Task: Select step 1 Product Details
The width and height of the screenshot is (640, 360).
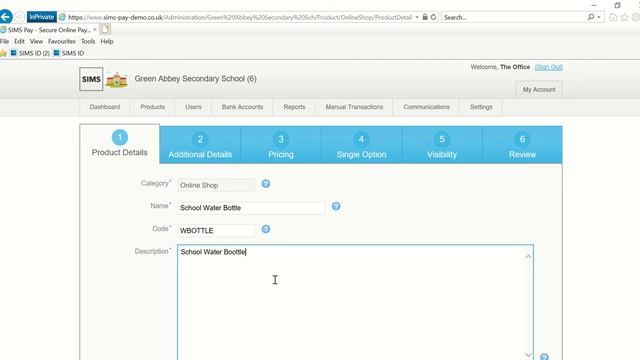Action: click(120, 144)
